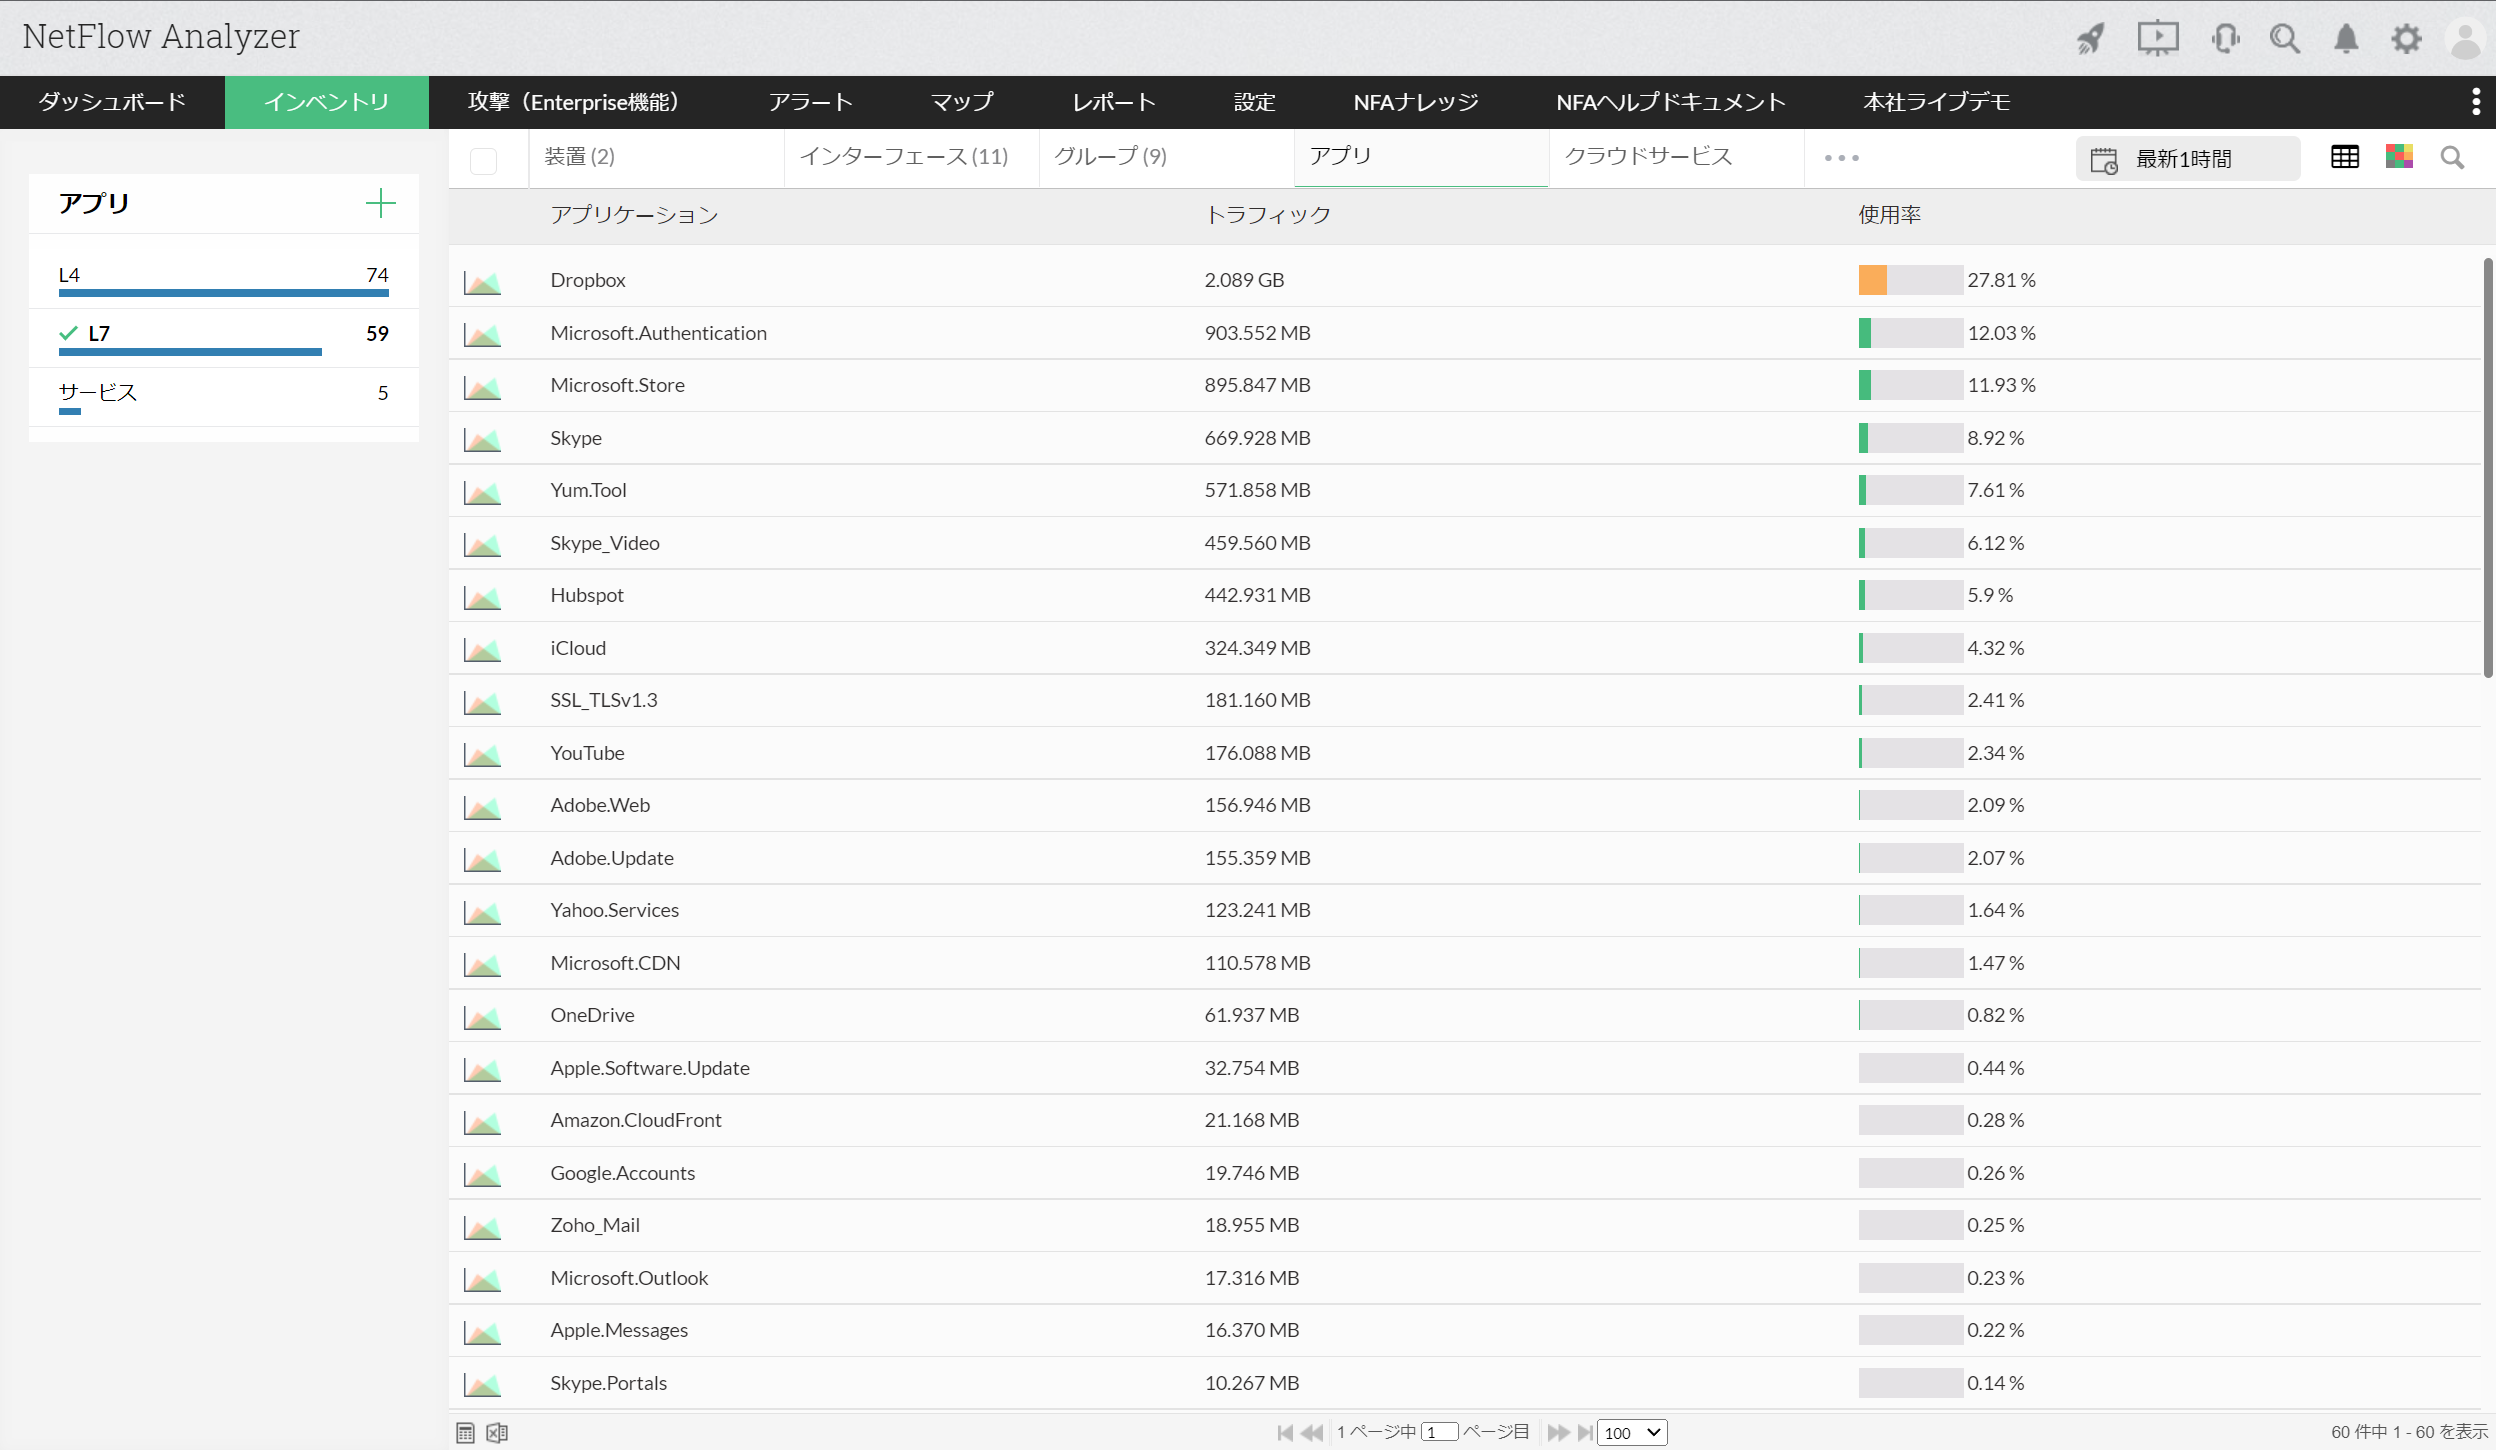Open the 最新1時間 time range selector

click(2187, 159)
